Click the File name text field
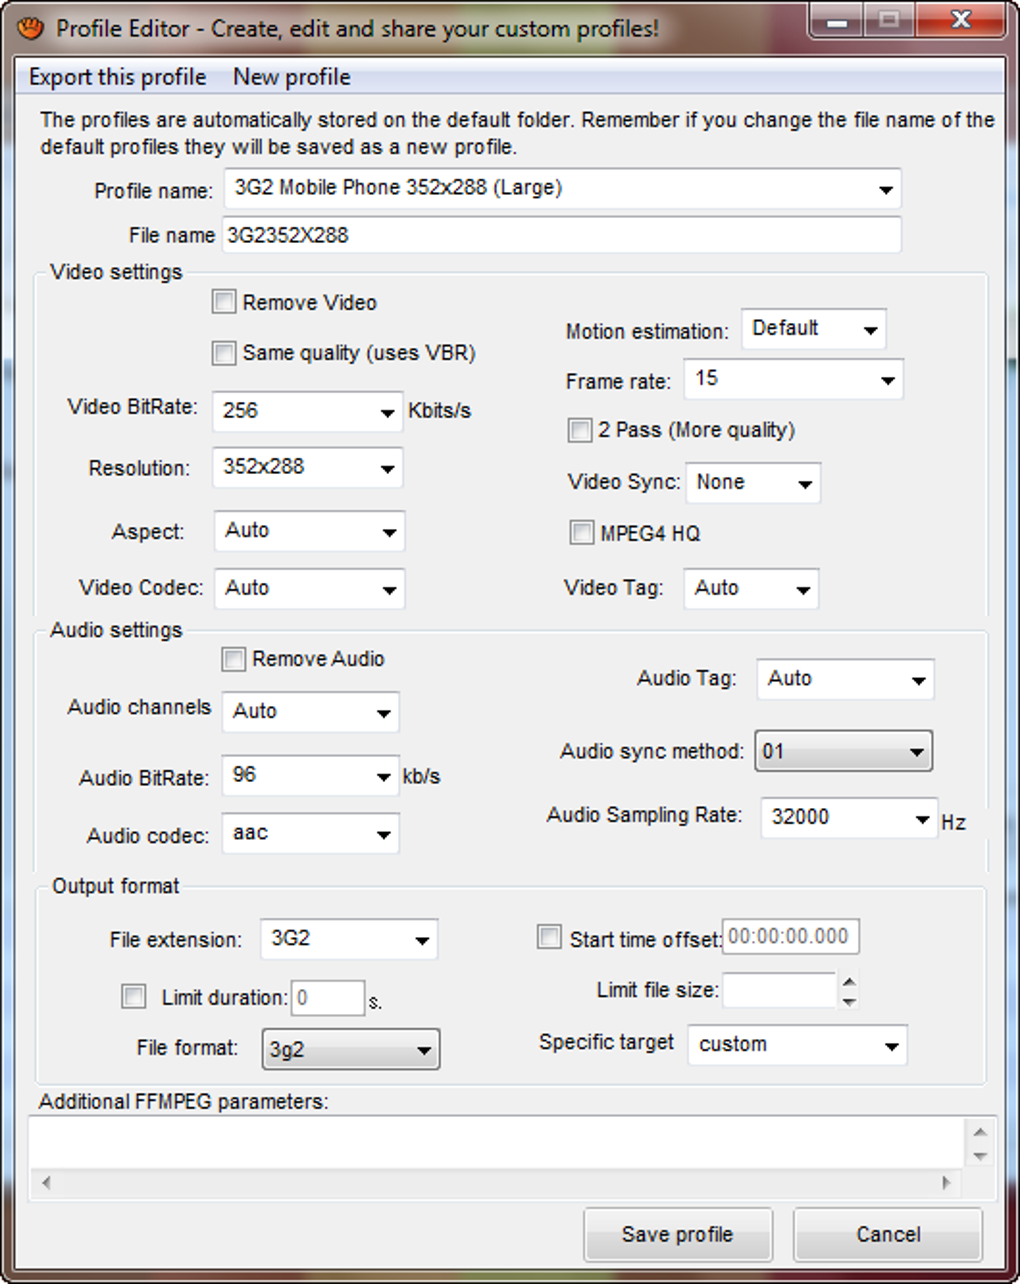Screen dimensions: 1020x1284 561,236
